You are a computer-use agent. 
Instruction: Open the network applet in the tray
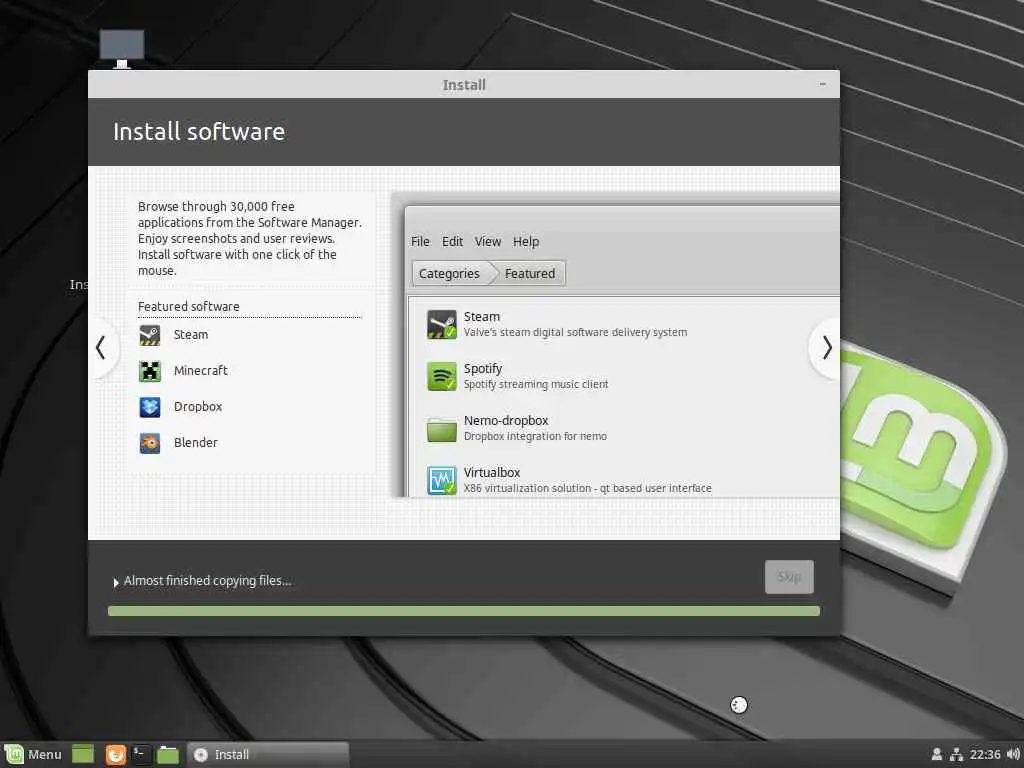(x=957, y=754)
